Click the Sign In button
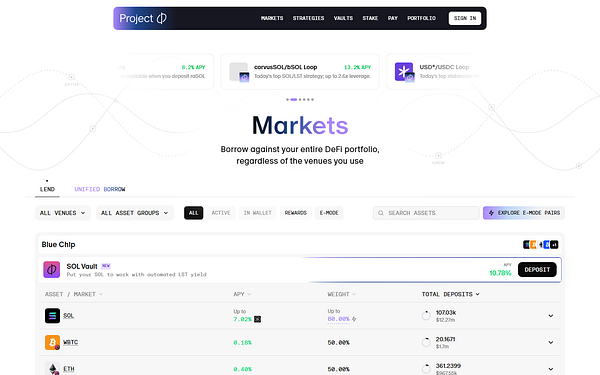 (x=465, y=18)
